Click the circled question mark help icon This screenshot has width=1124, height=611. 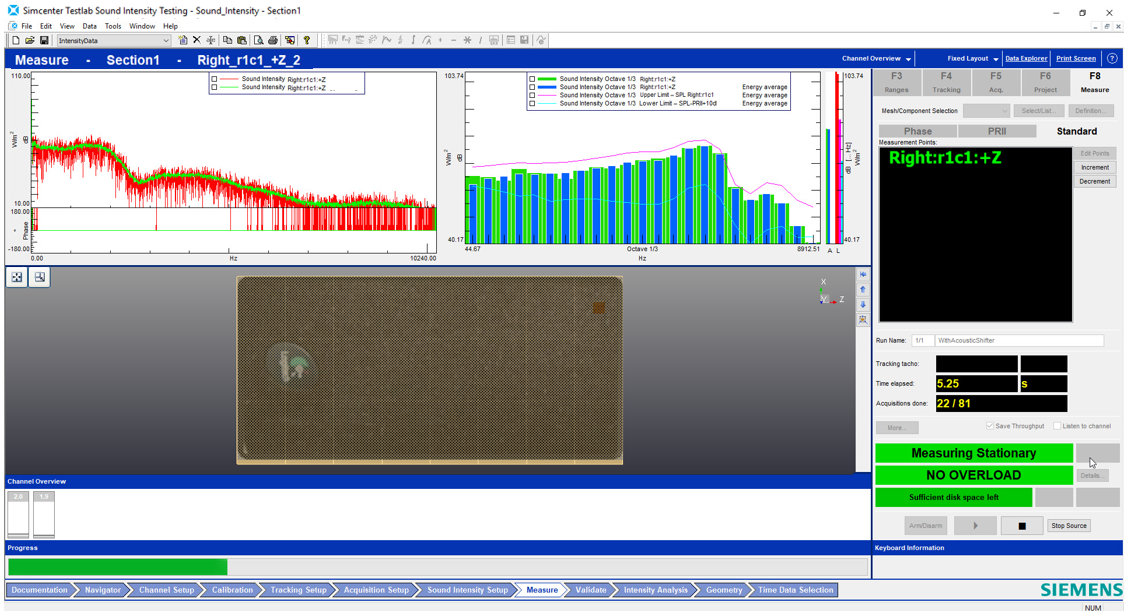point(1113,59)
